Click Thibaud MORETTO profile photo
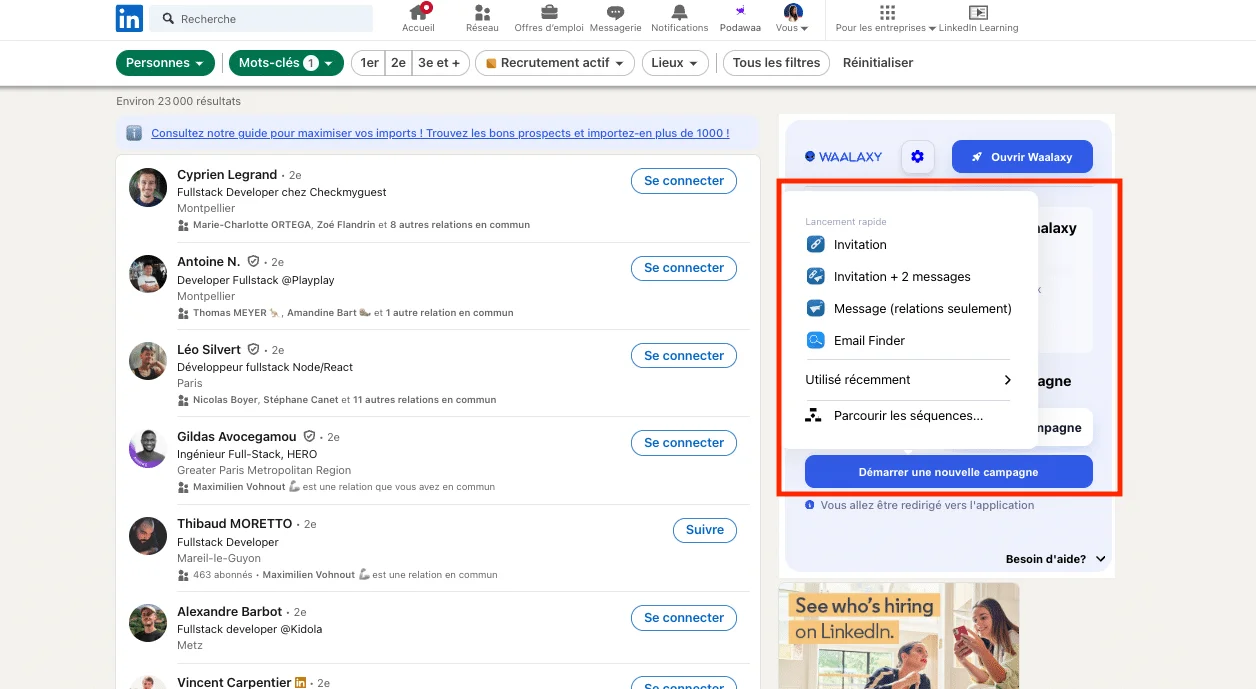This screenshot has width=1256, height=689. [148, 536]
